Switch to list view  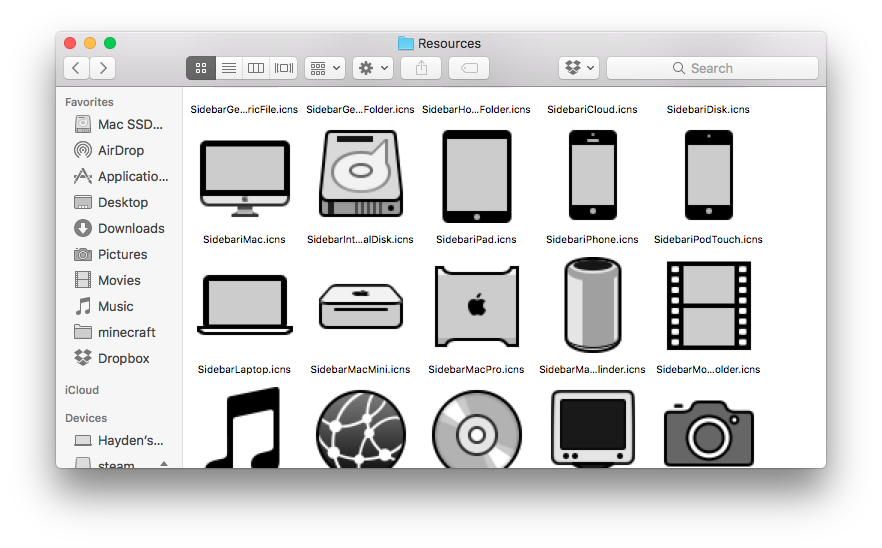click(x=228, y=68)
